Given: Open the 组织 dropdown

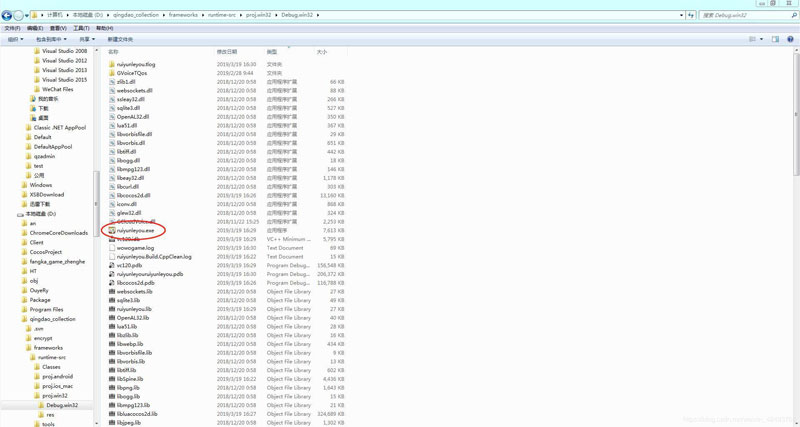Looking at the screenshot, I should (15, 39).
